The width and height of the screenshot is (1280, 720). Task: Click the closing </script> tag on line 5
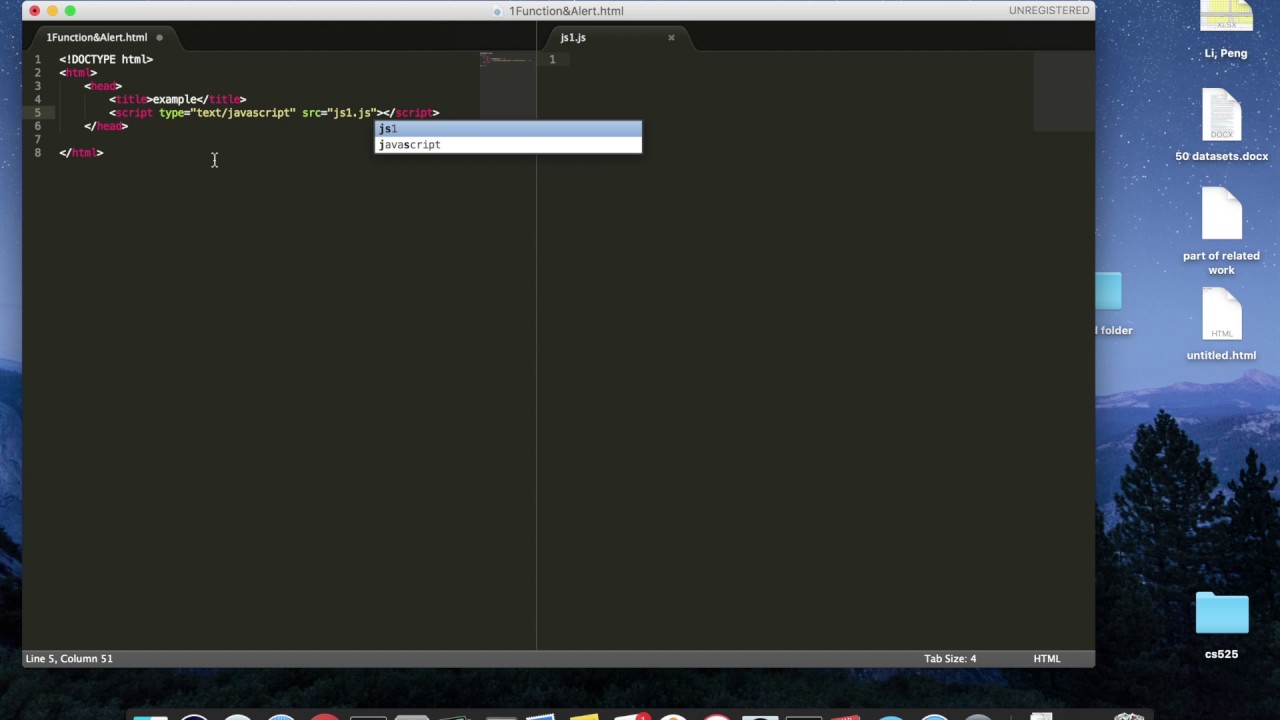411,113
